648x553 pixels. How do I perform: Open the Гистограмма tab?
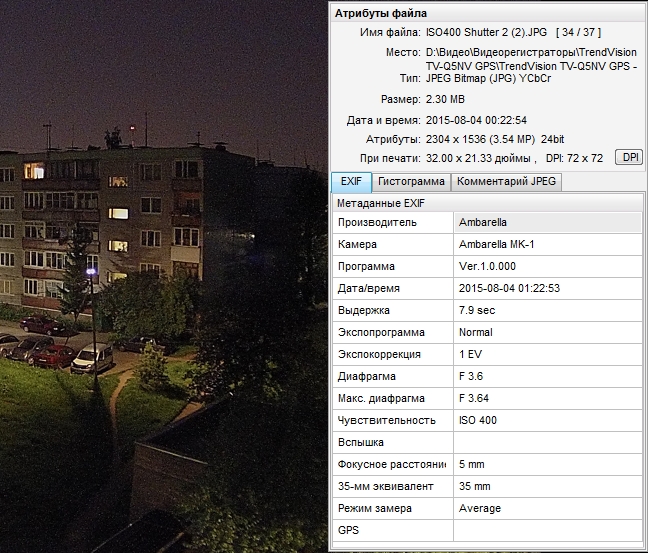411,182
